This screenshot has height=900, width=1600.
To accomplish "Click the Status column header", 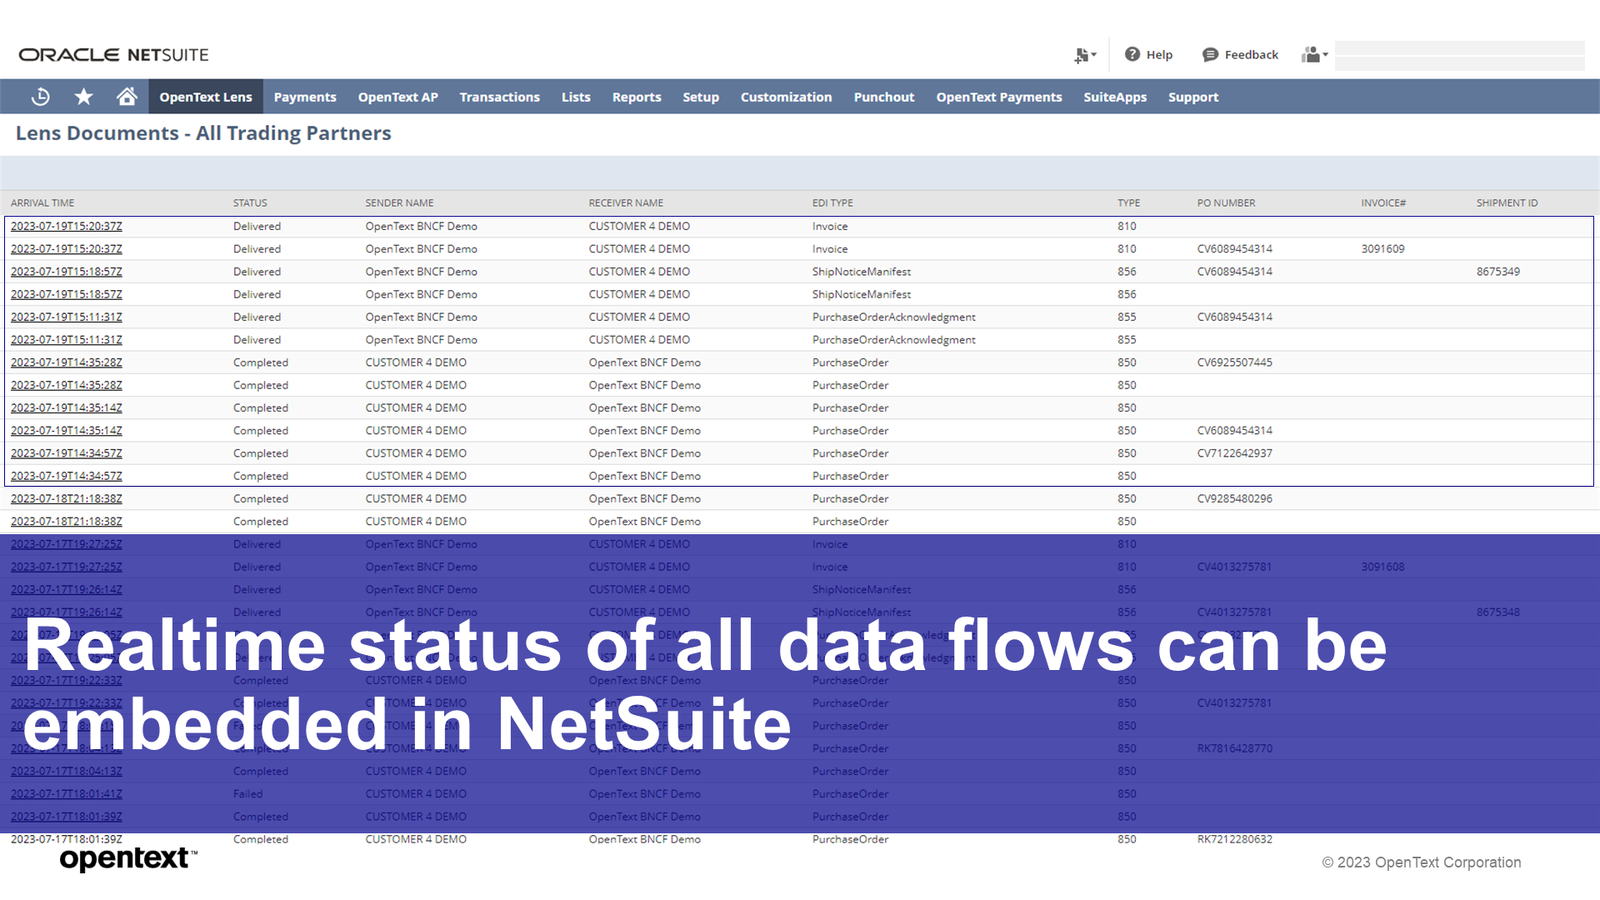I will pyautogui.click(x=250, y=203).
